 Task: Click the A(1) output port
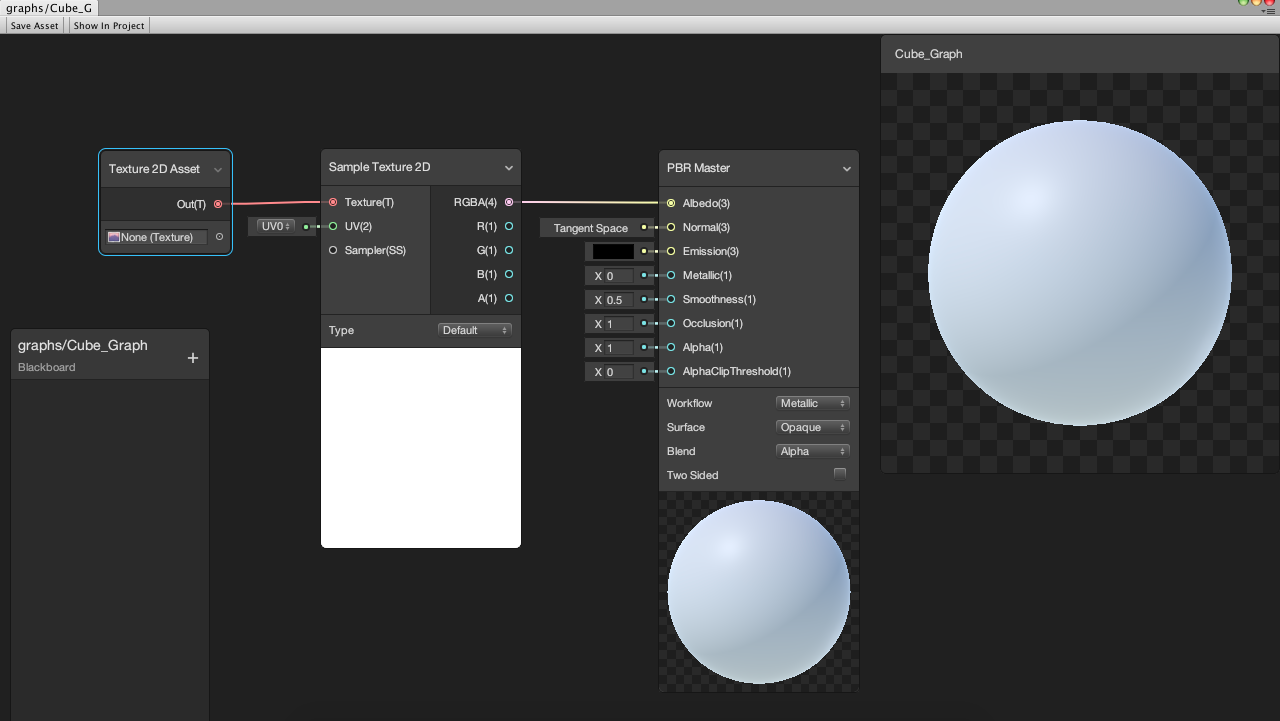[509, 298]
